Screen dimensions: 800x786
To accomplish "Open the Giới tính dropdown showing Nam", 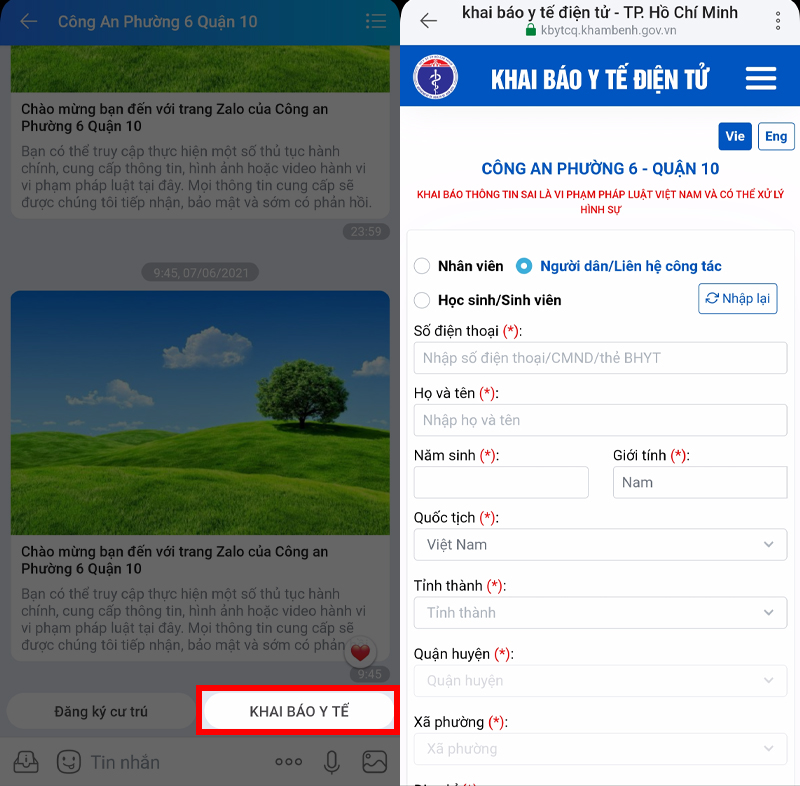I will coord(700,482).
